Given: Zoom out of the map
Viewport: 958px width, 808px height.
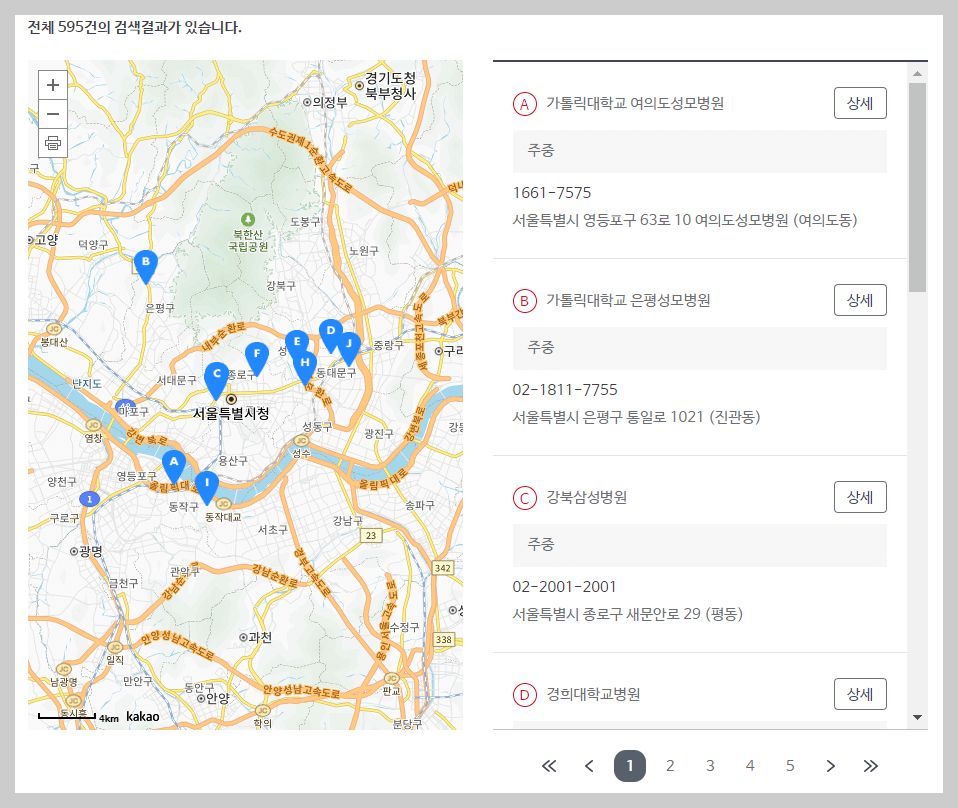Looking at the screenshot, I should [52, 114].
